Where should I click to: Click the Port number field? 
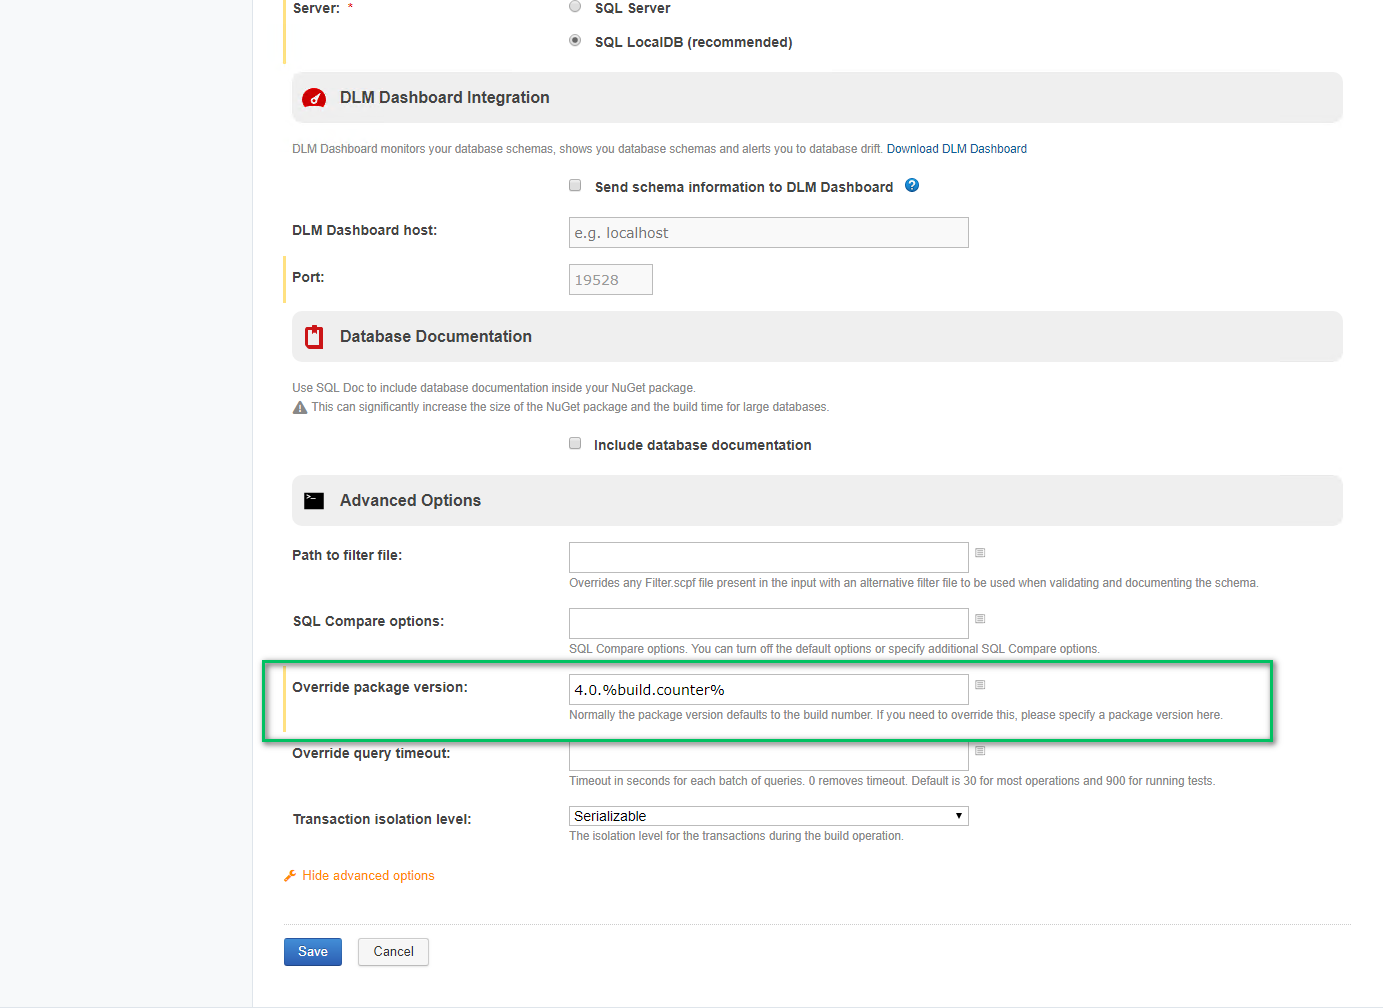coord(610,280)
